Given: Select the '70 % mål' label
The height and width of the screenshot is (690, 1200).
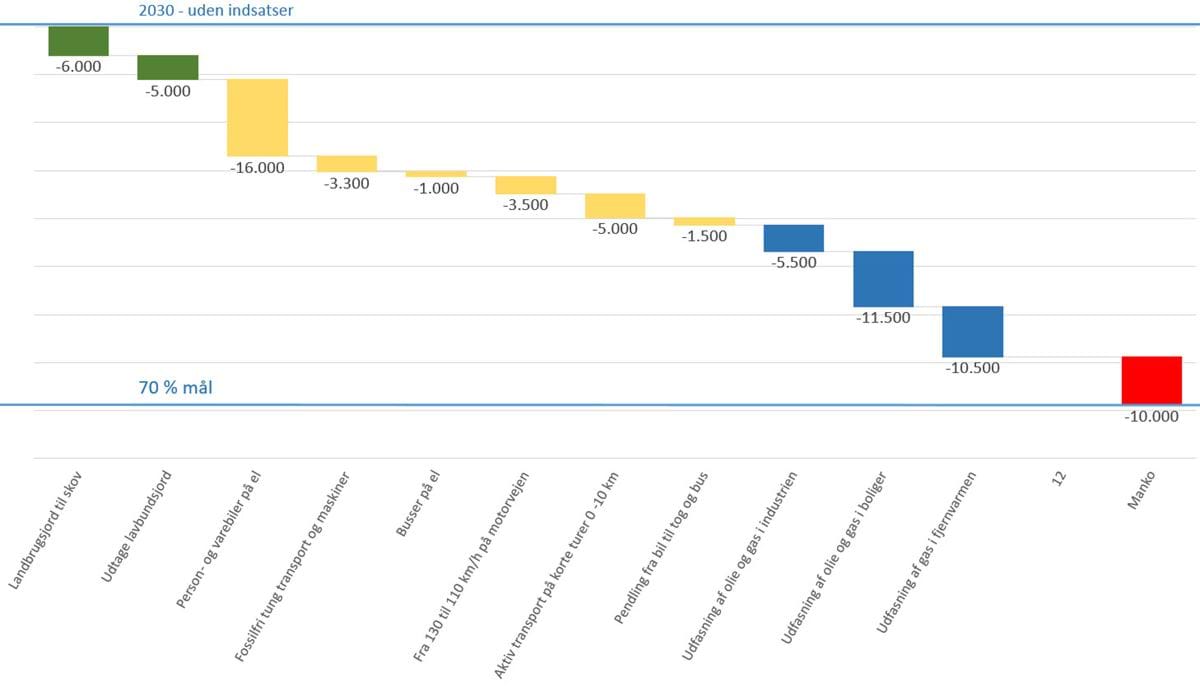Looking at the screenshot, I should (176, 387).
